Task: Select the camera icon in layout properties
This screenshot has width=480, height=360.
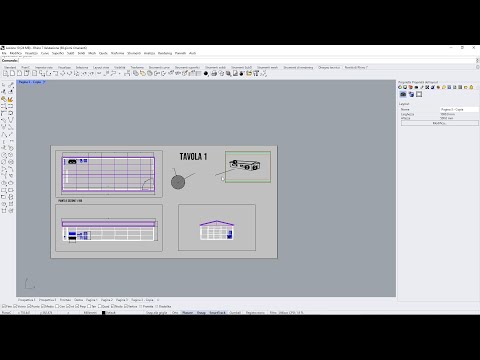Action: coord(403,94)
